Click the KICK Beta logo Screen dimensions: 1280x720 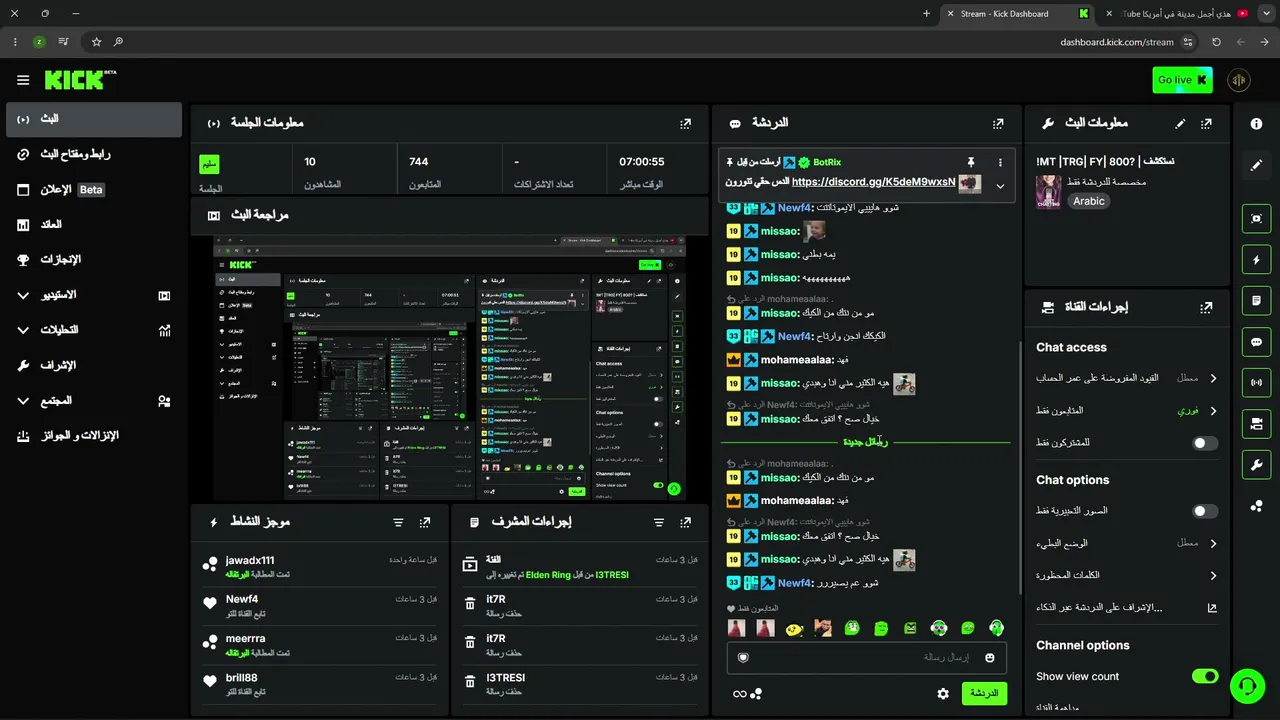coord(80,80)
